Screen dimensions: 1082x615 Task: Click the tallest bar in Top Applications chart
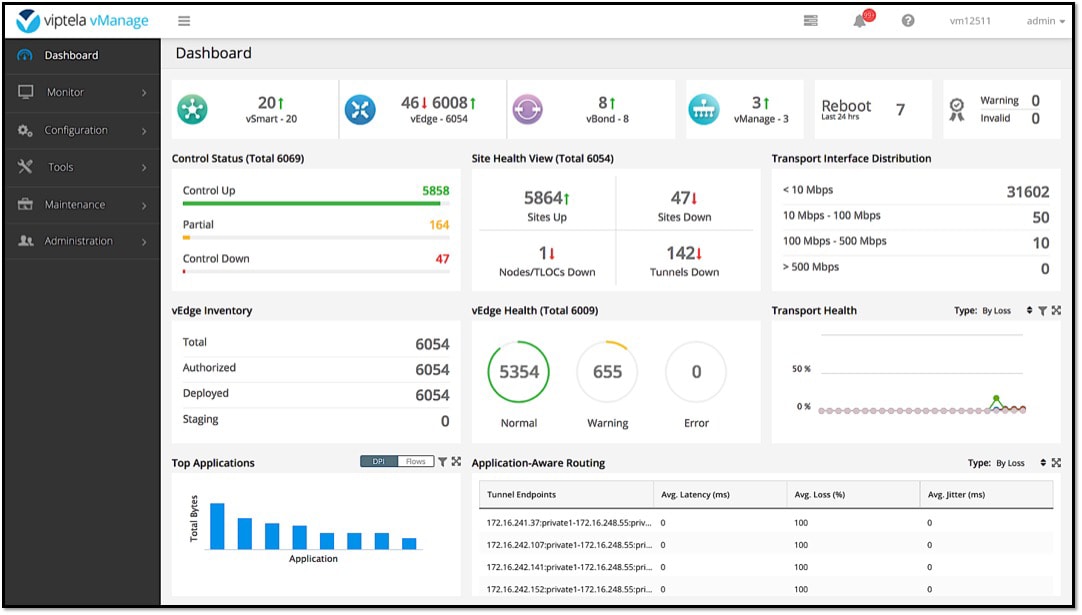click(x=217, y=526)
